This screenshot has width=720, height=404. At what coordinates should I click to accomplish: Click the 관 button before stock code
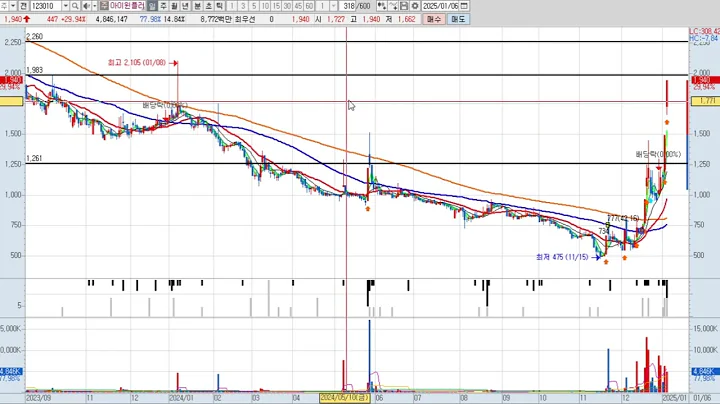[24, 6]
